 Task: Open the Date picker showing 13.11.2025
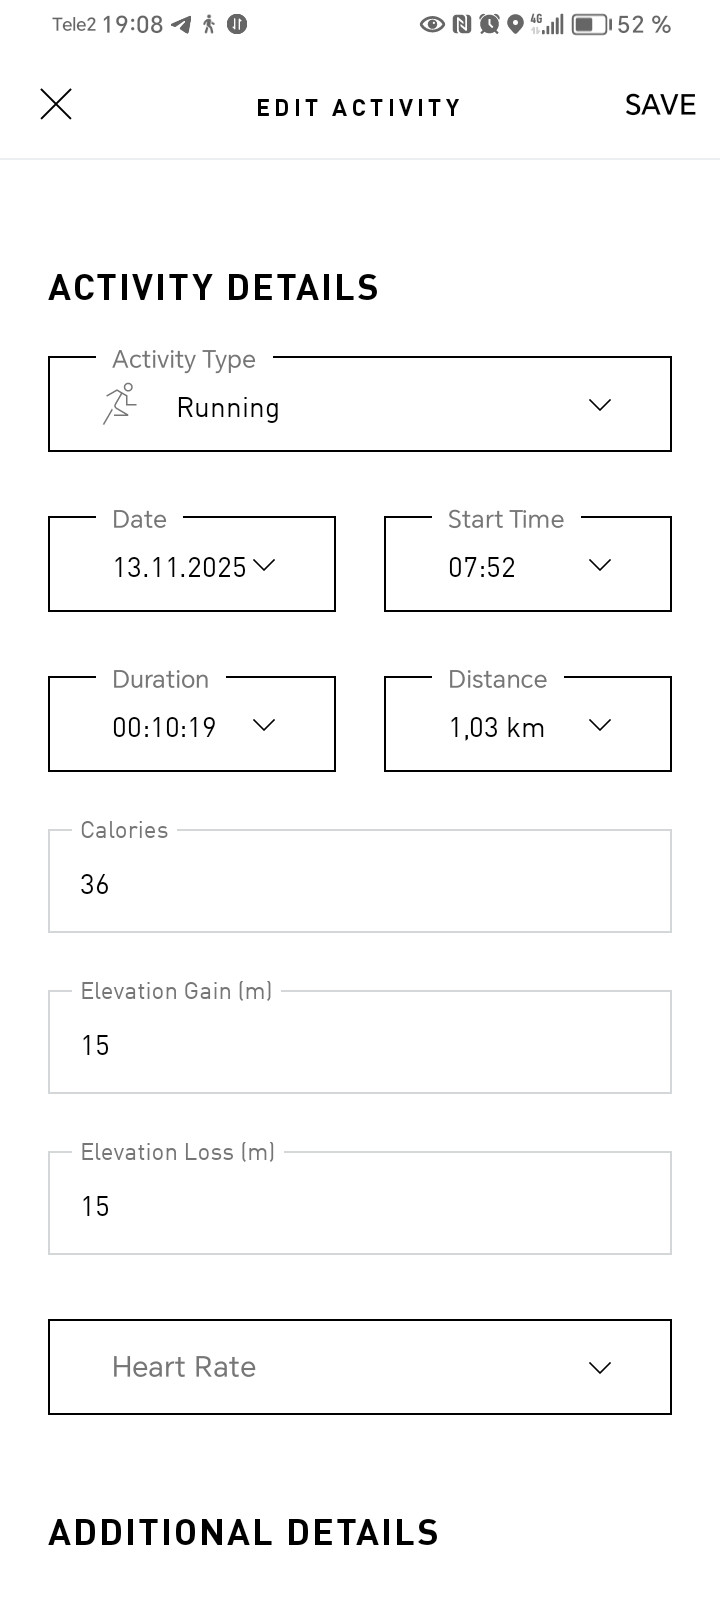[x=192, y=564]
